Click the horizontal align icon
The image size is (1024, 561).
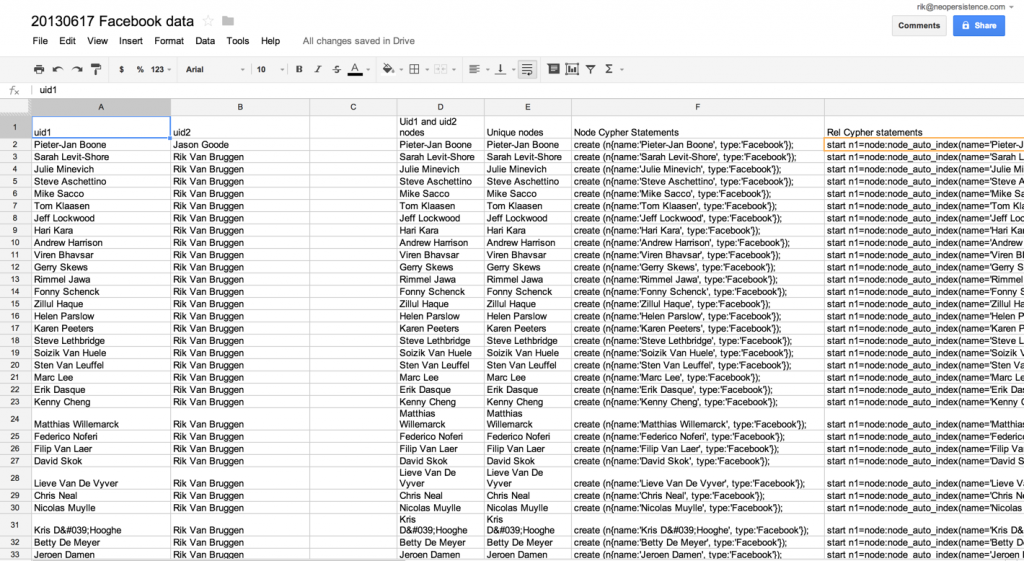coord(474,69)
